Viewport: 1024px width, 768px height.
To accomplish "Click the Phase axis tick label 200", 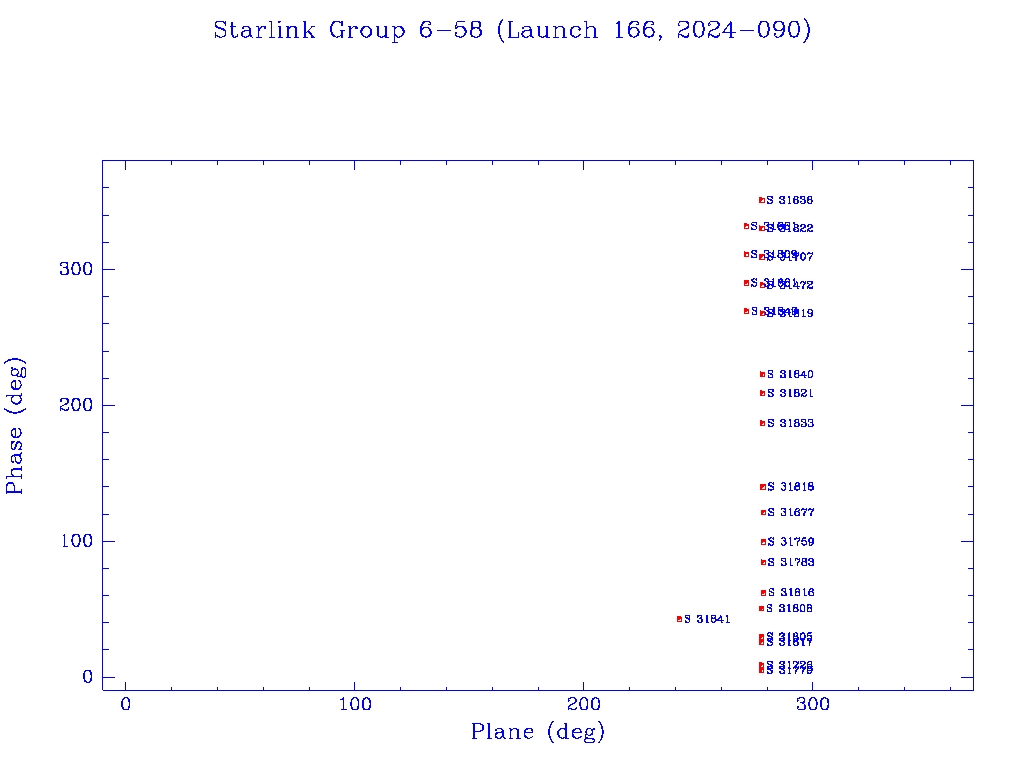I will pos(76,405).
